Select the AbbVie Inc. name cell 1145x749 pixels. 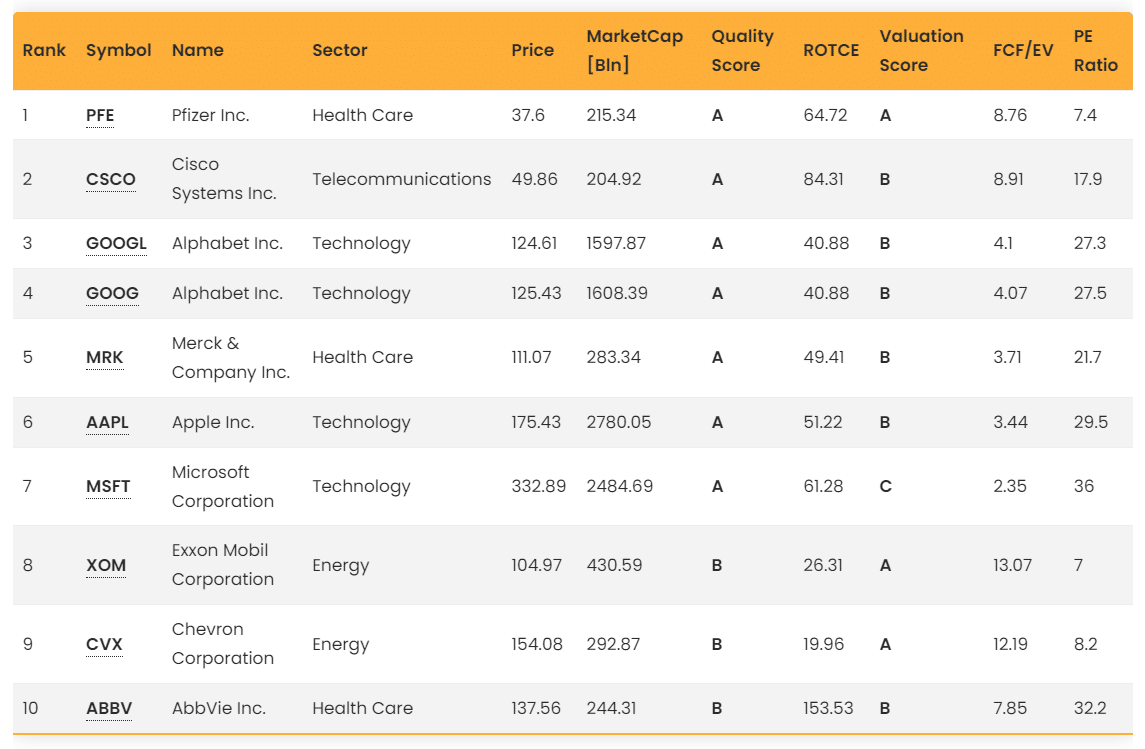(x=219, y=709)
